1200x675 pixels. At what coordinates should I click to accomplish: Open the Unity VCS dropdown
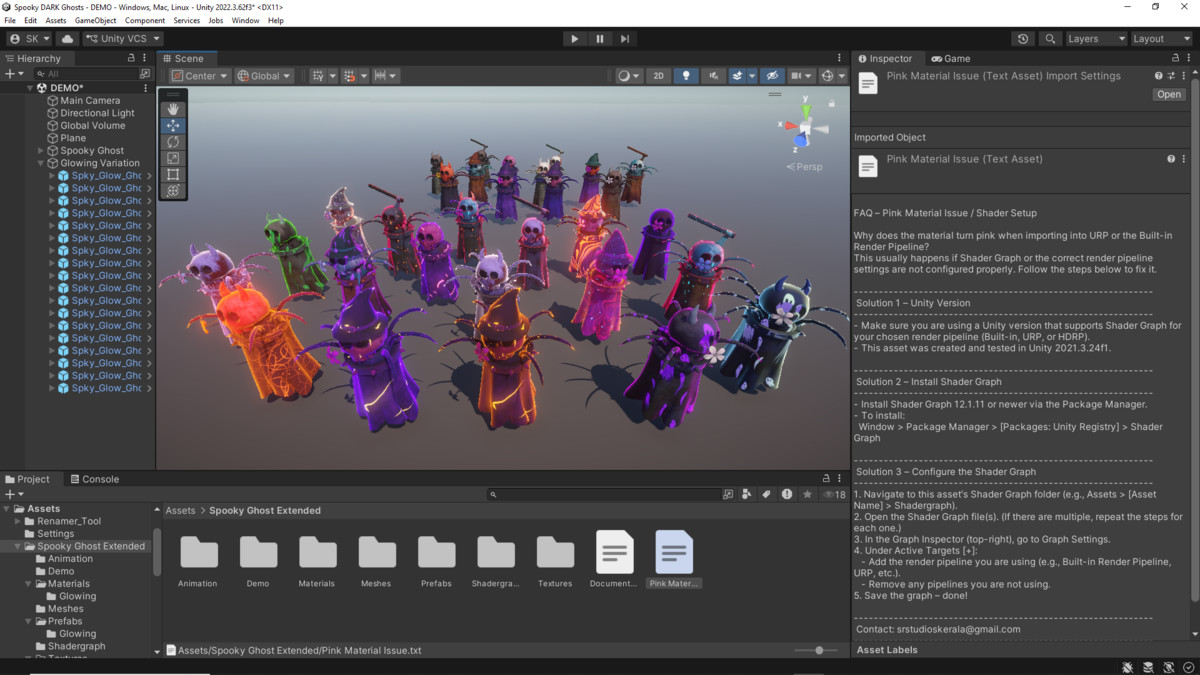click(123, 39)
